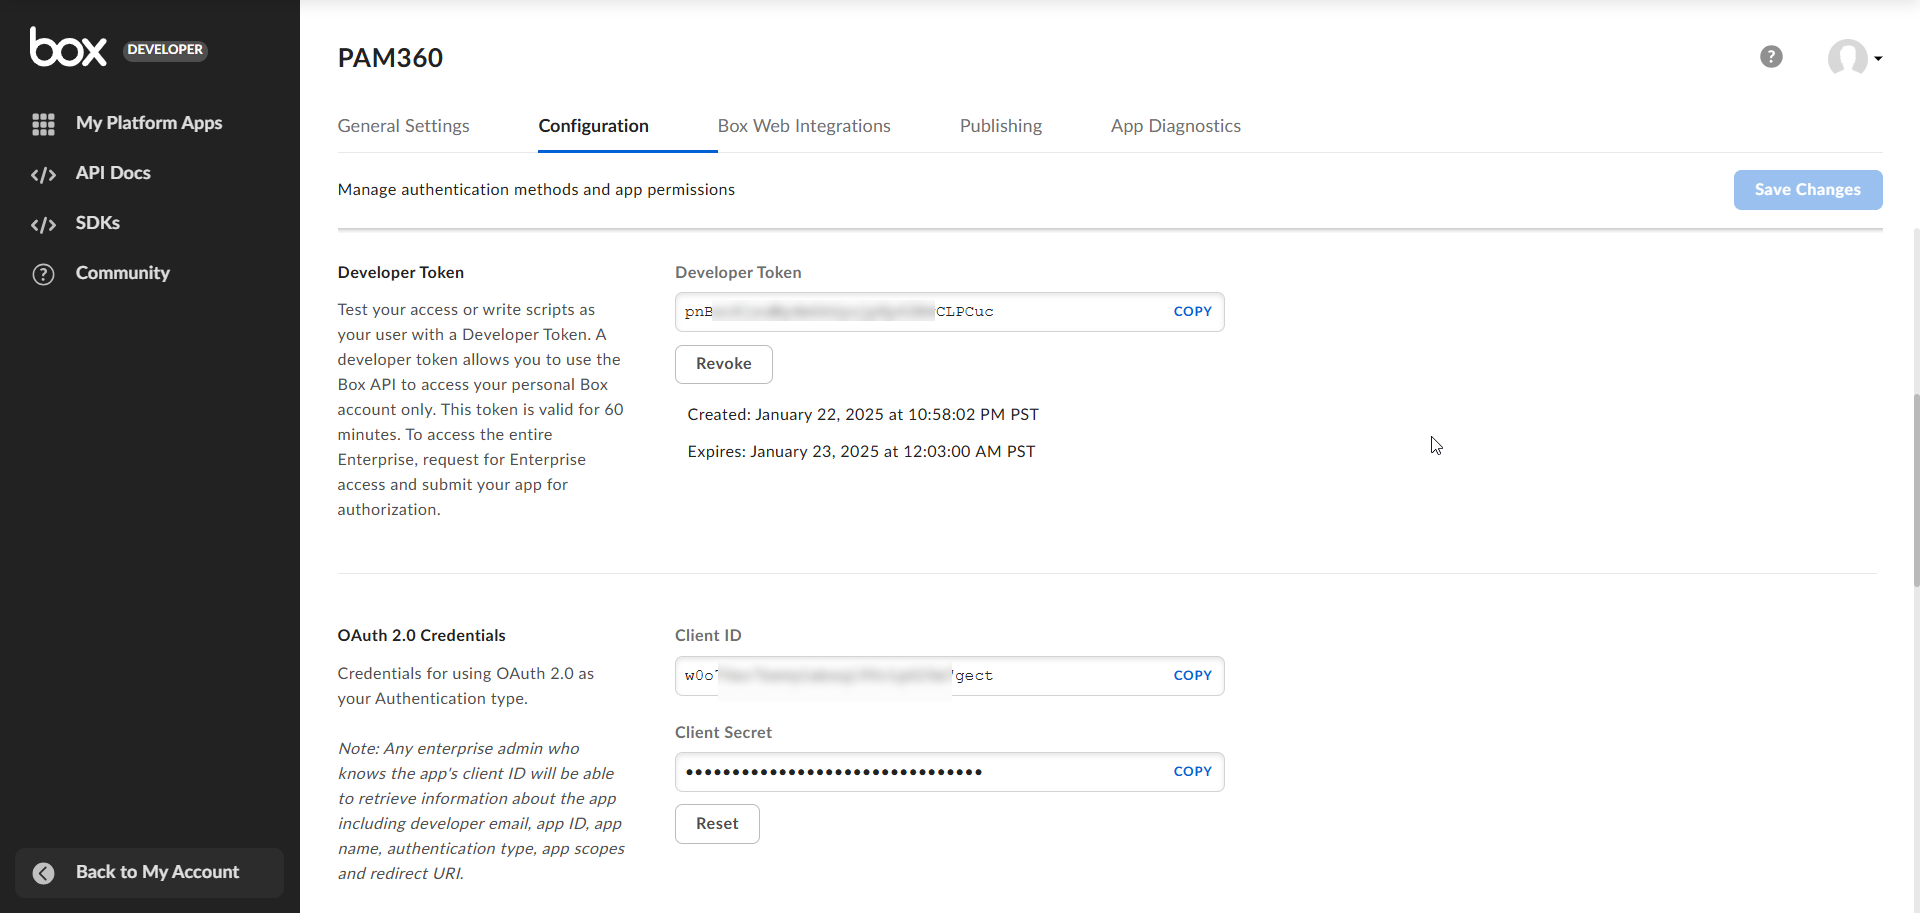Open the App Diagnostics tab
Screen dimensions: 1920x913
pyautogui.click(x=1175, y=125)
